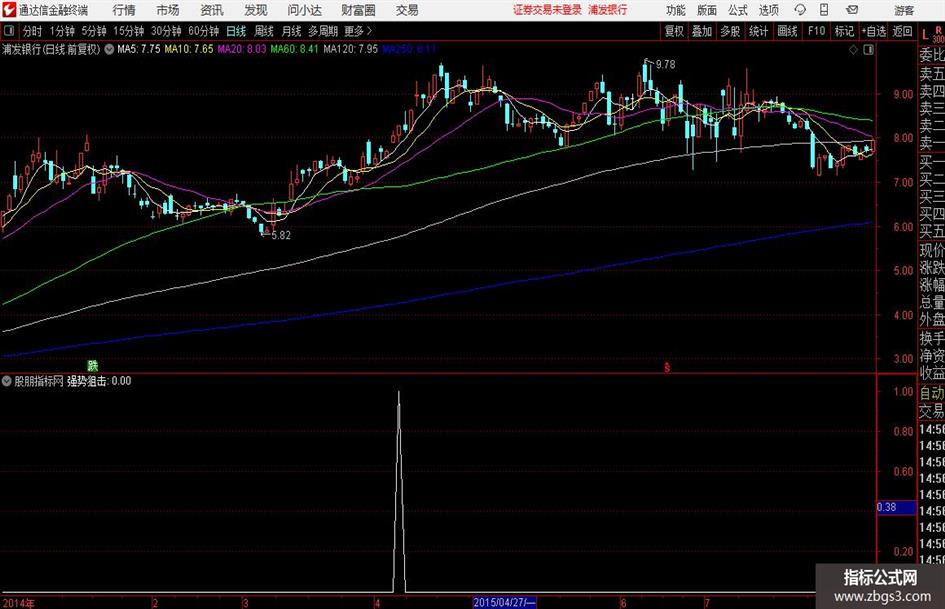Click the 通达信 red logo icon
The image size is (945, 609).
(x=9, y=10)
